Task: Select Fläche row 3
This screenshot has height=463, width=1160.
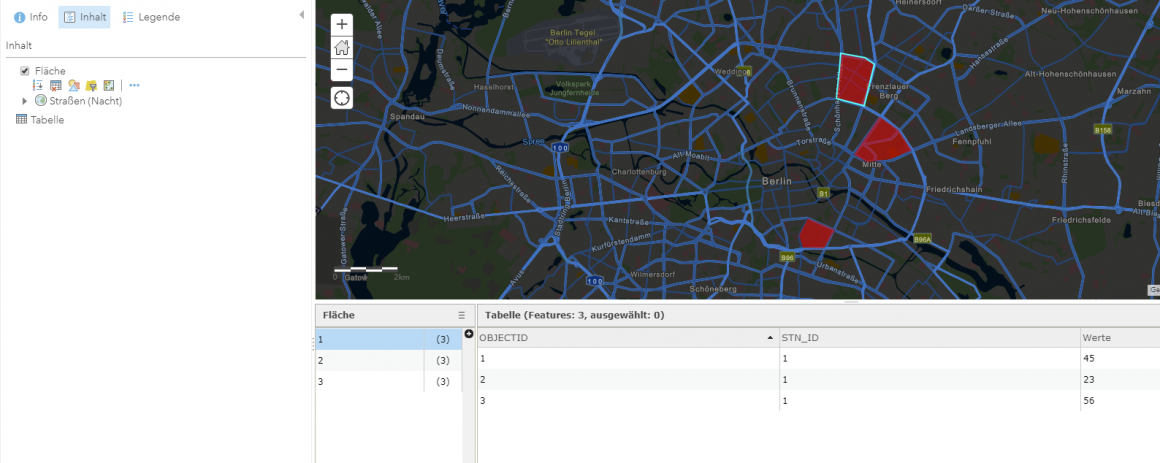Action: (389, 381)
